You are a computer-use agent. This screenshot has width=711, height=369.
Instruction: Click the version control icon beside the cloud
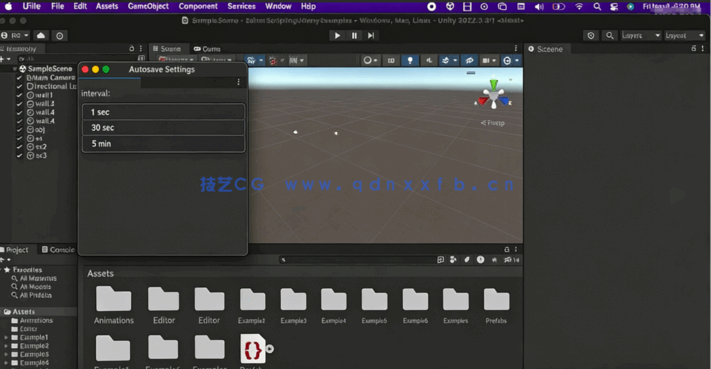click(59, 36)
